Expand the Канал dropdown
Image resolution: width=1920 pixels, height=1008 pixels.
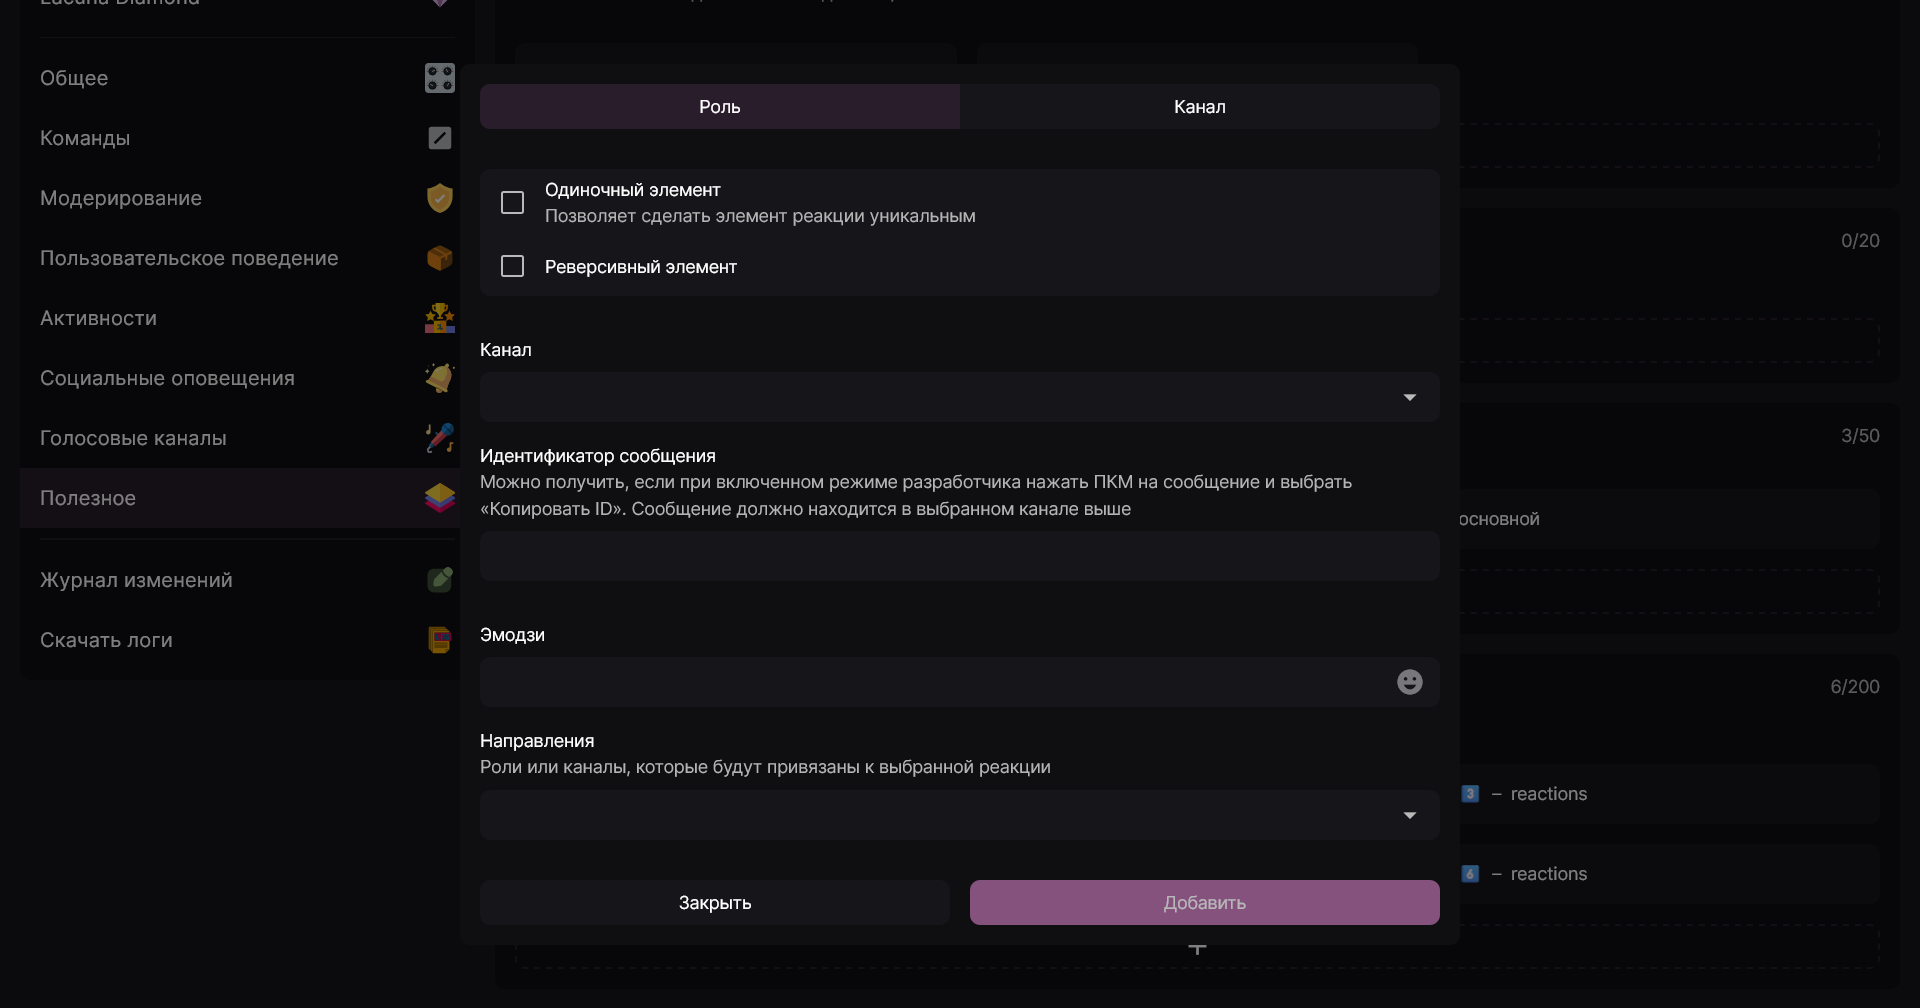pyautogui.click(x=959, y=397)
